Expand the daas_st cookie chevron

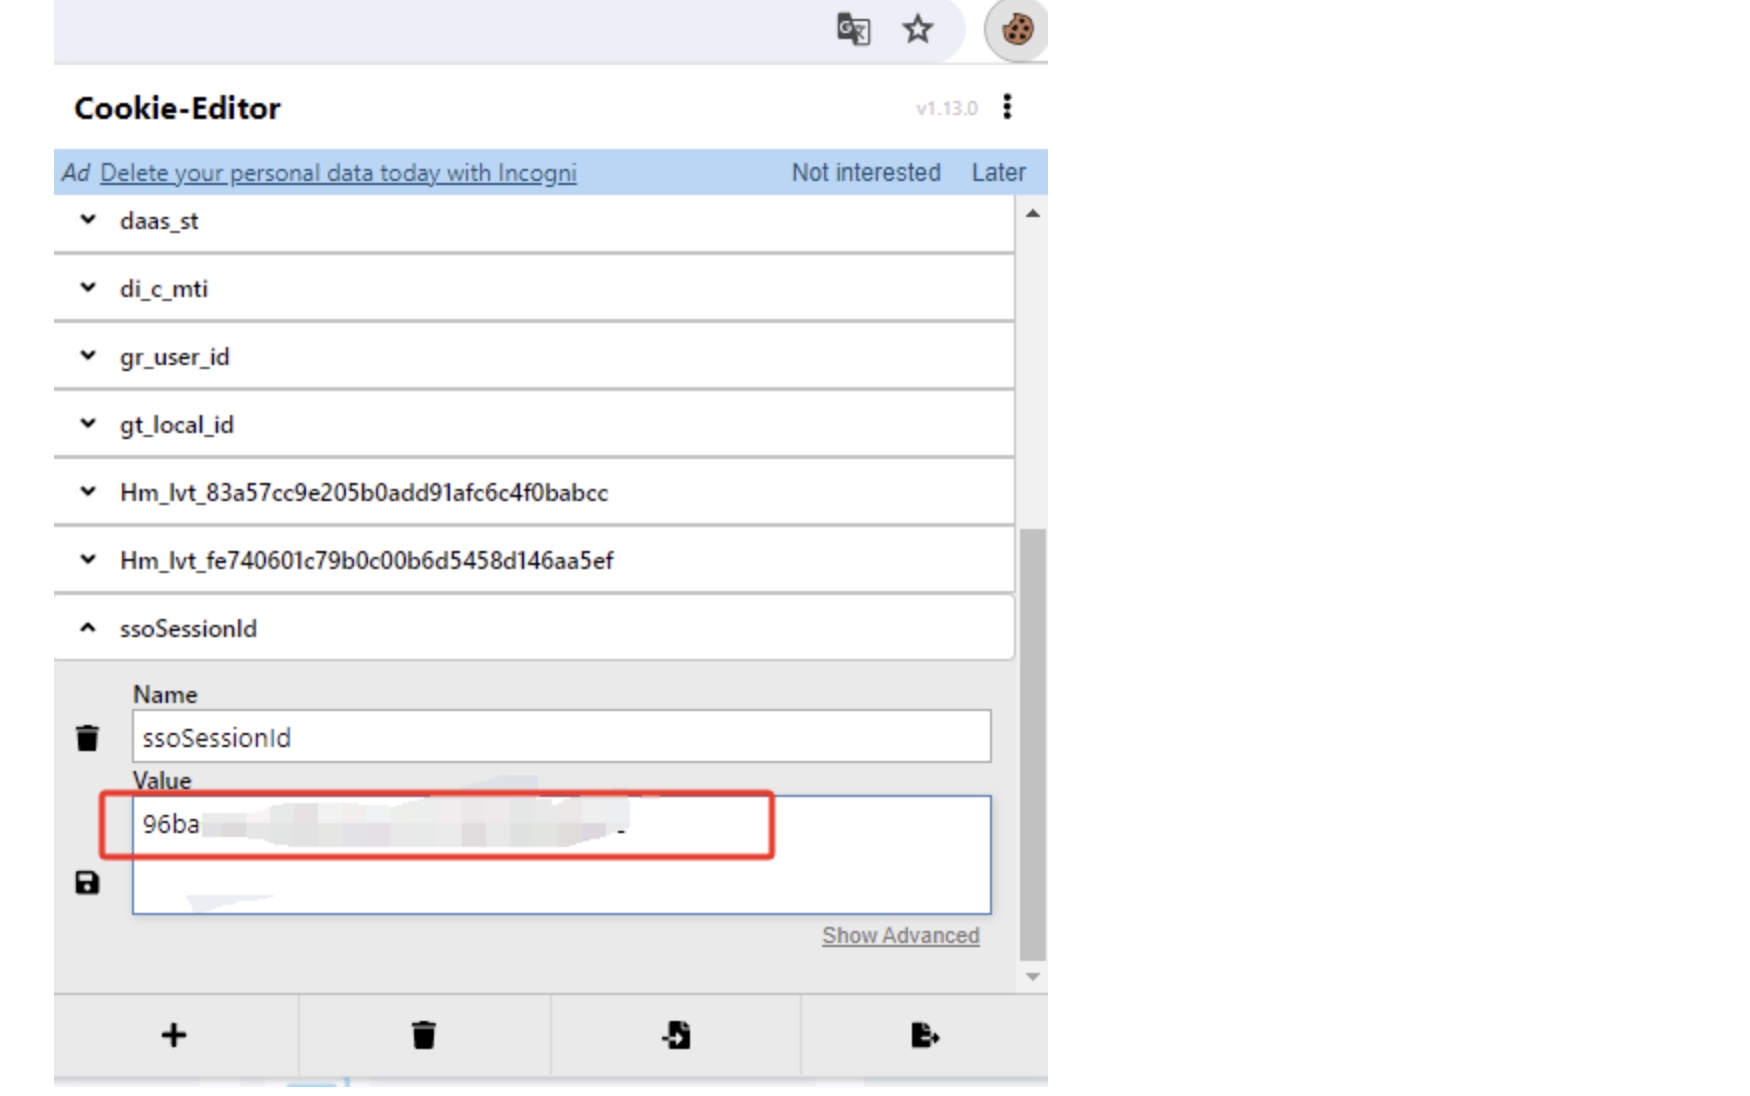click(88, 220)
